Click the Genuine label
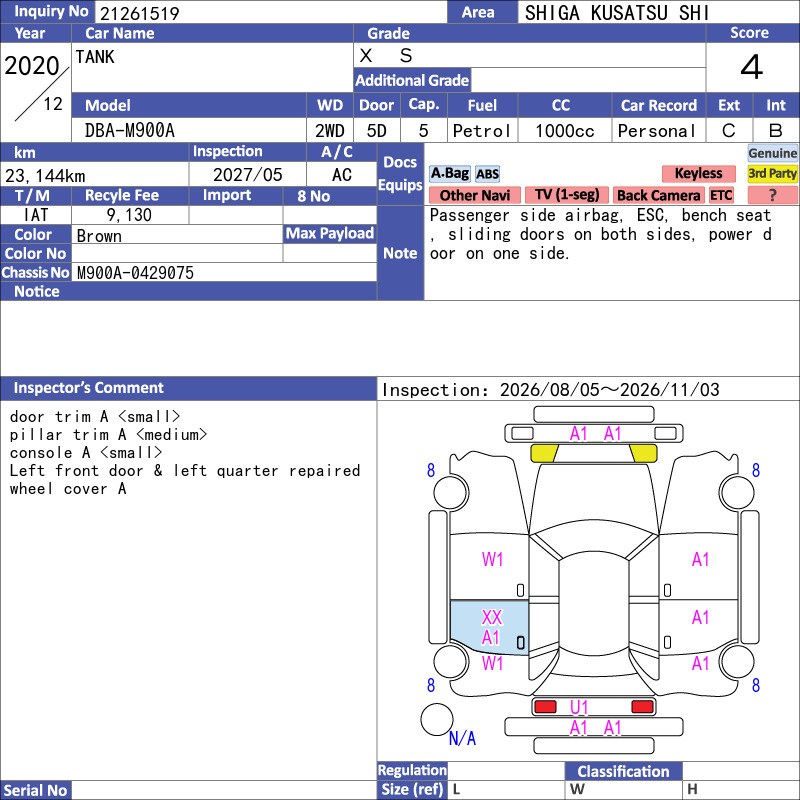The width and height of the screenshot is (800, 800). 772,153
